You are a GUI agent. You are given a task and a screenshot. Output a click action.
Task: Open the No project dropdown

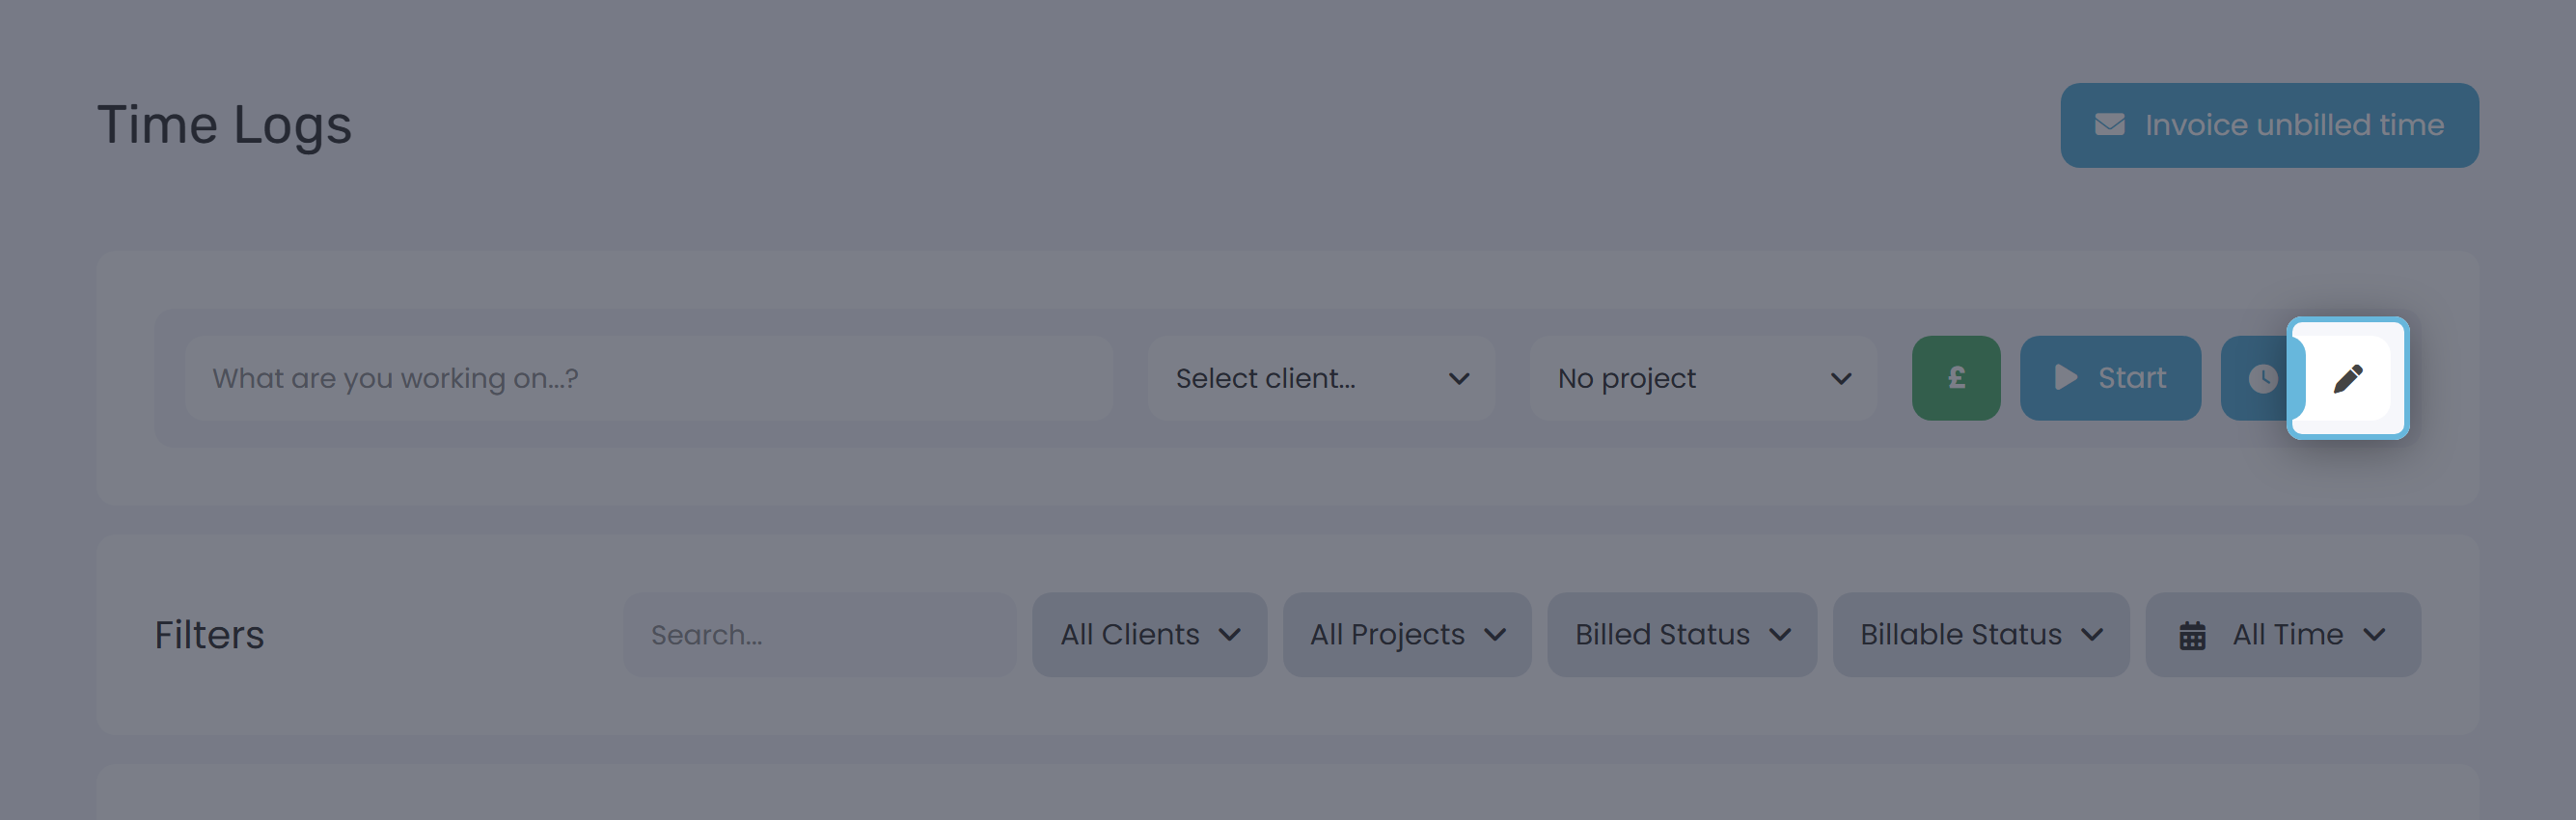click(x=1703, y=378)
